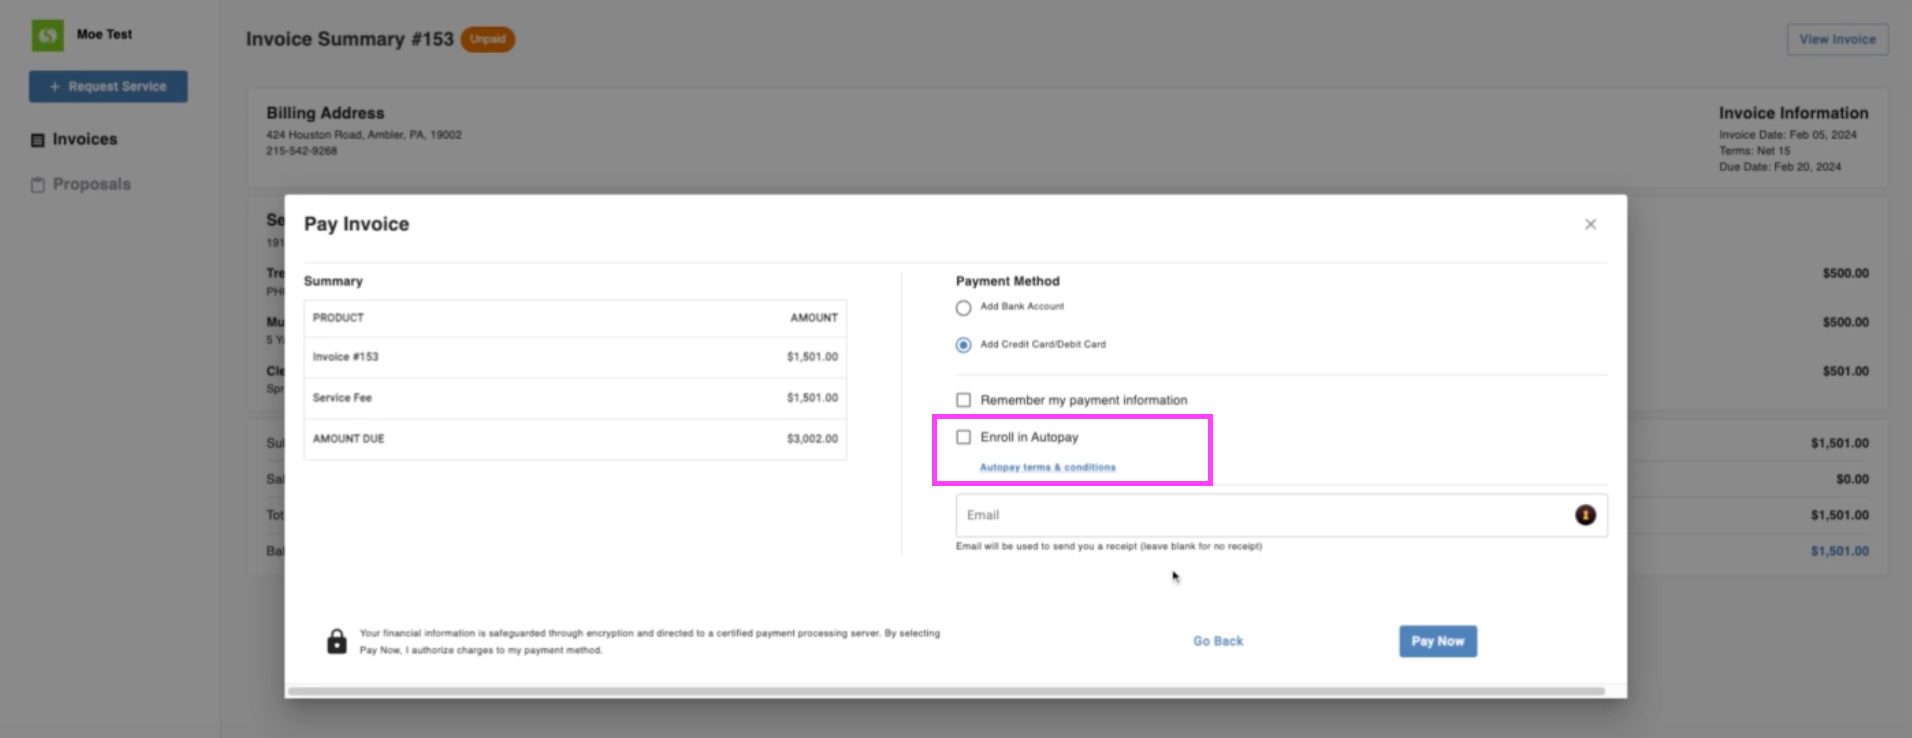Check Remember my payment information
This screenshot has height=738, width=1912.
(963, 400)
